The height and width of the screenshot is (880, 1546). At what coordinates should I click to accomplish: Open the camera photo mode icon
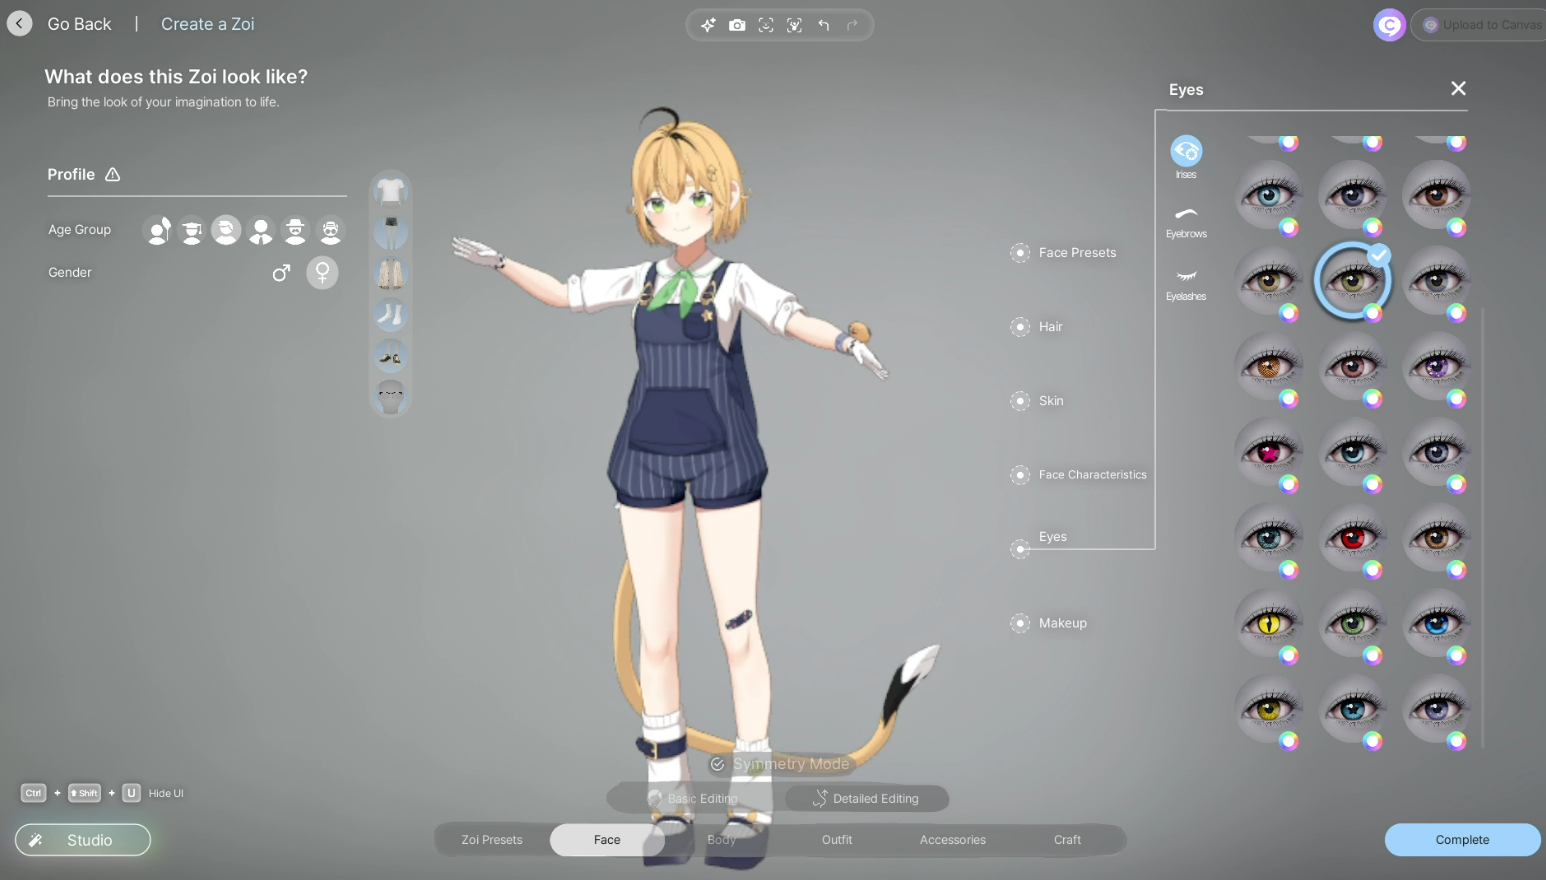[737, 25]
